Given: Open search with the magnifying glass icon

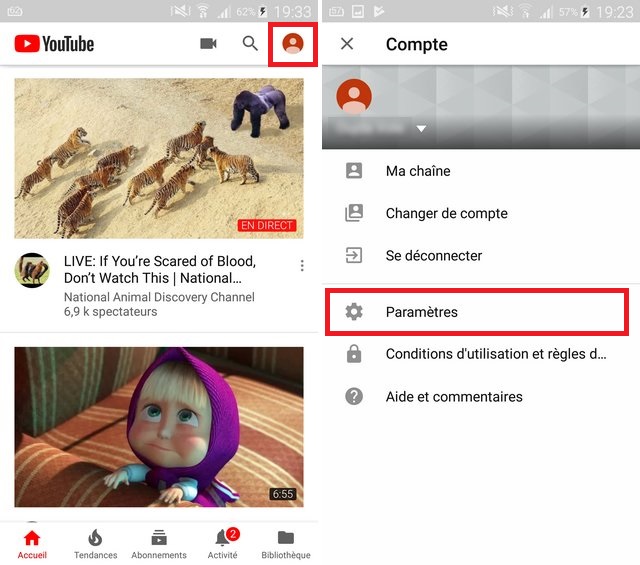Looking at the screenshot, I should pos(250,44).
